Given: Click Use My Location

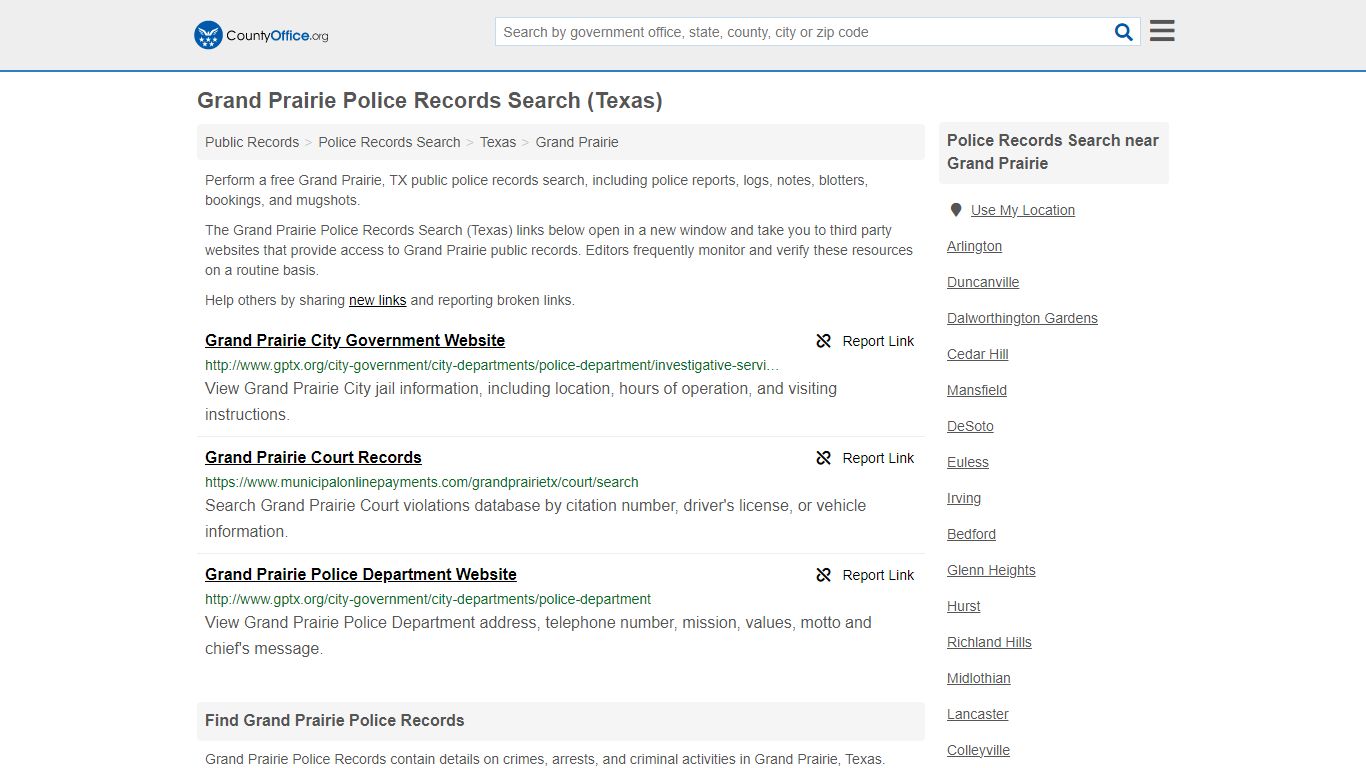Looking at the screenshot, I should tap(1023, 210).
